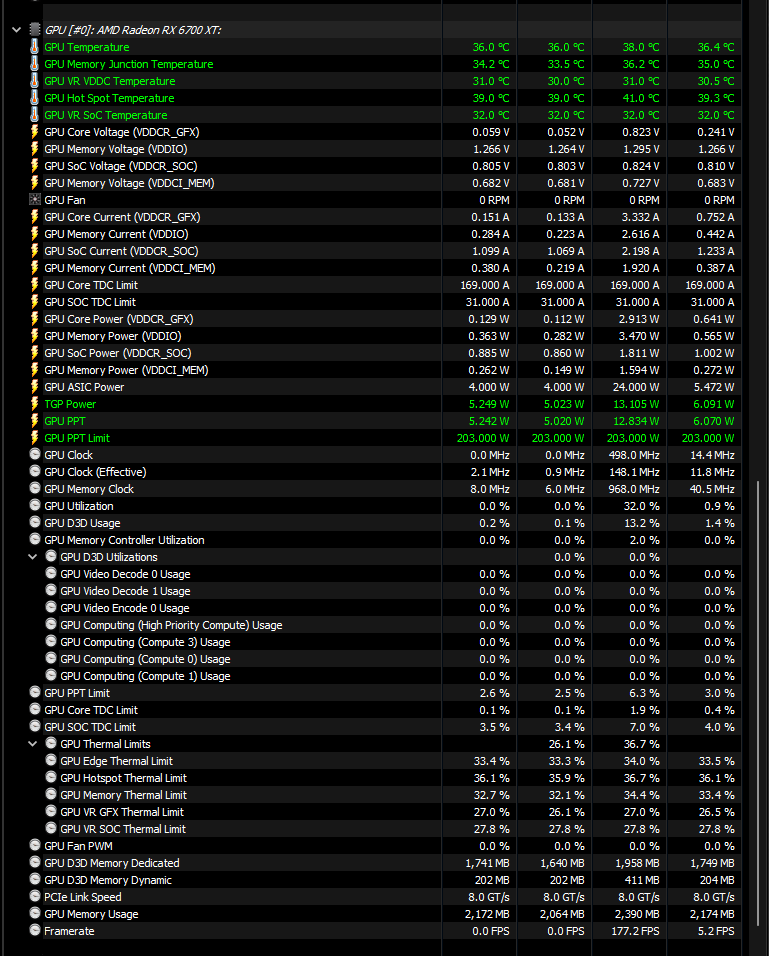Collapse the GPU [#0] AMD Radeon RX 6700 XT section
Viewport: 769px width, 956px height.
click(x=16, y=30)
